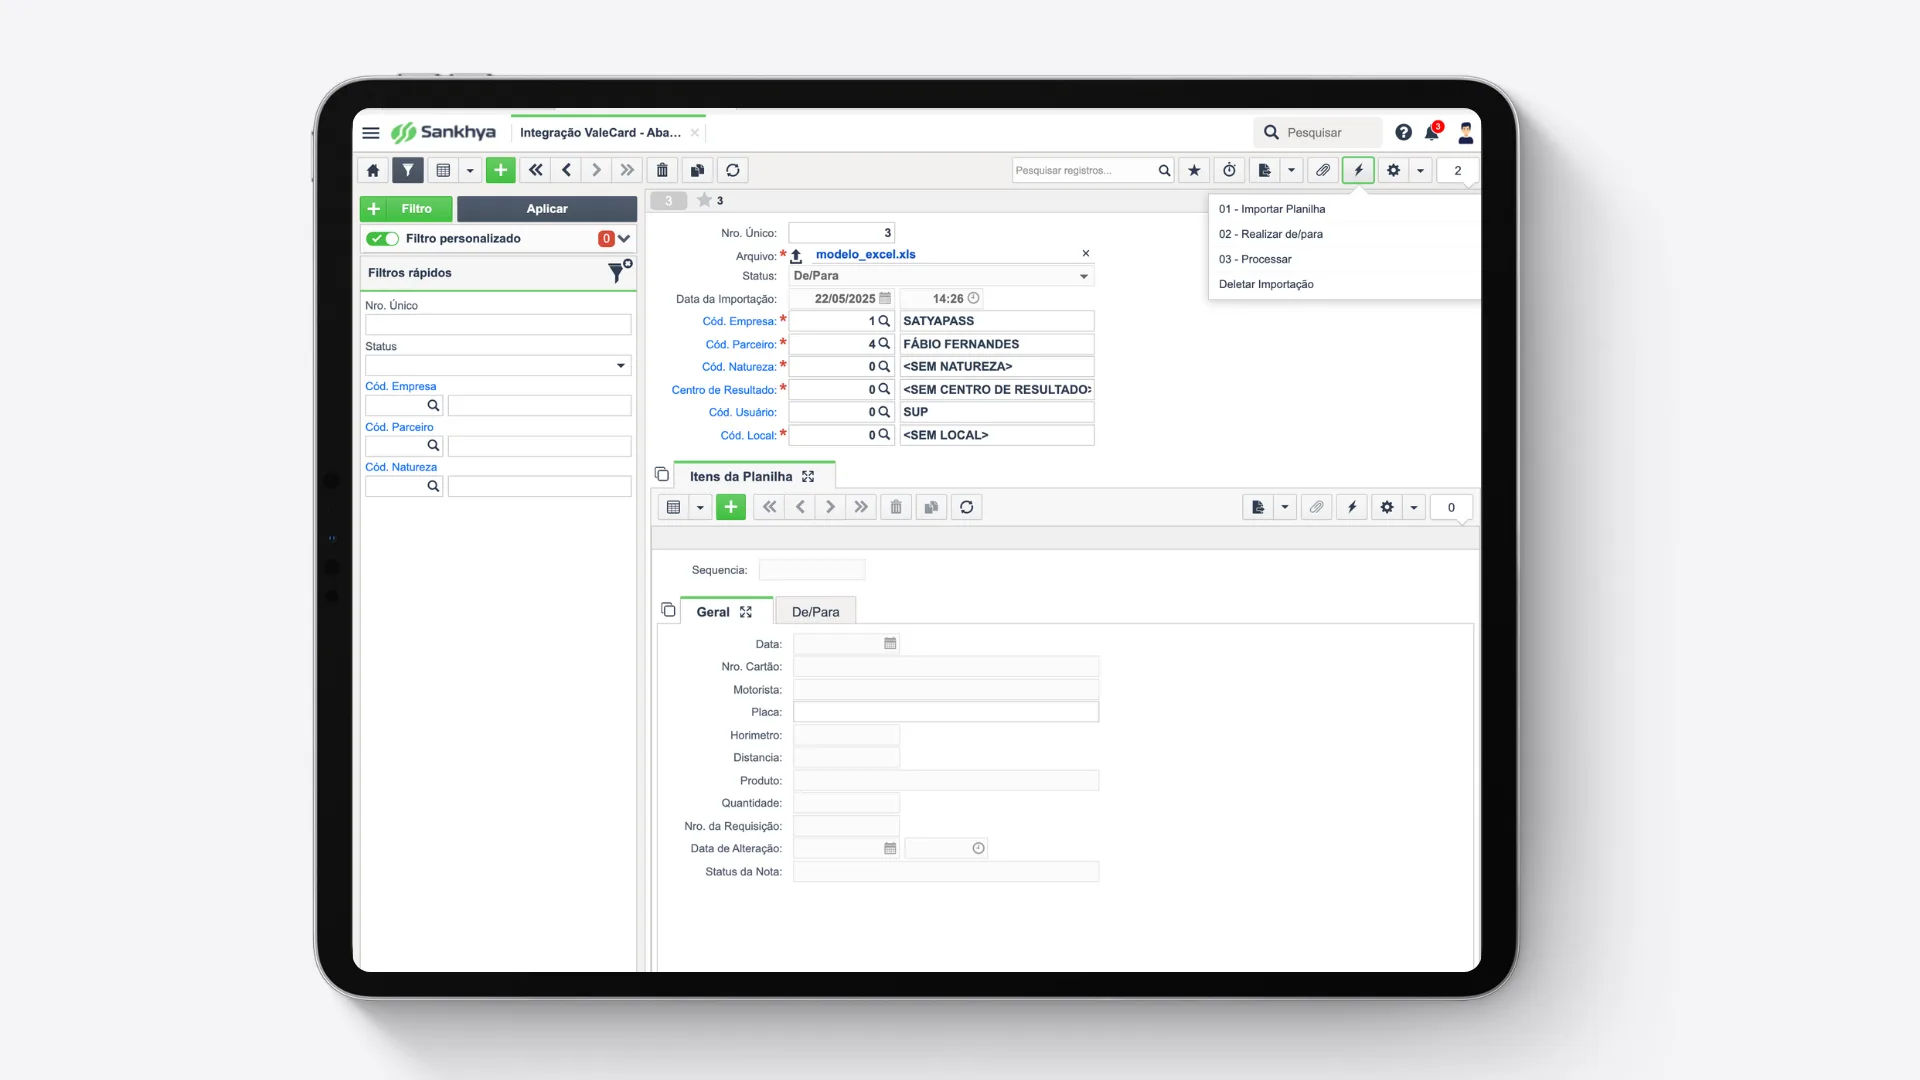
Task: Open settings dropdown arrow in top toolbar
Action: click(x=1420, y=170)
